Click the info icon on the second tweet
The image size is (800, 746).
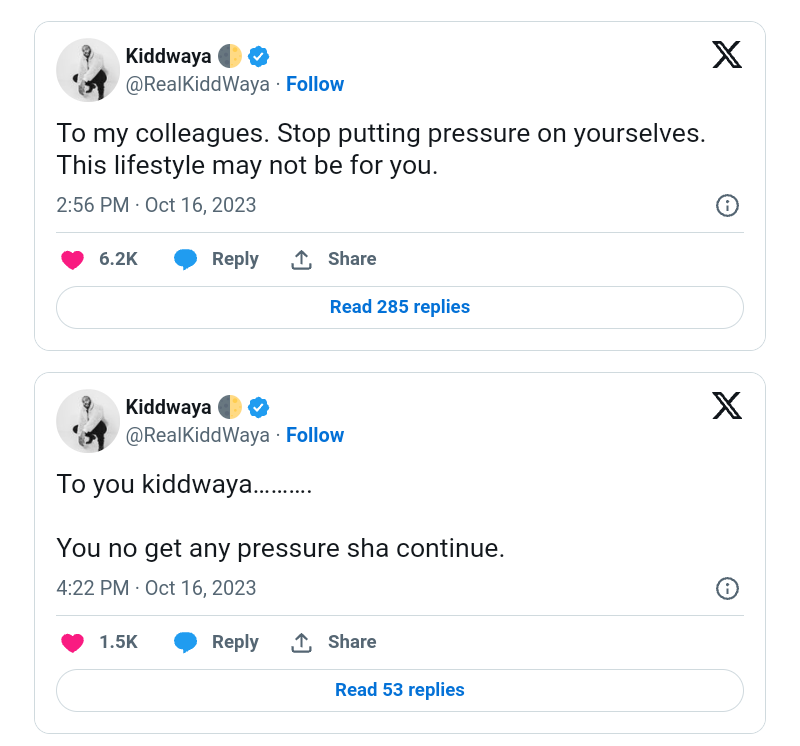point(727,588)
